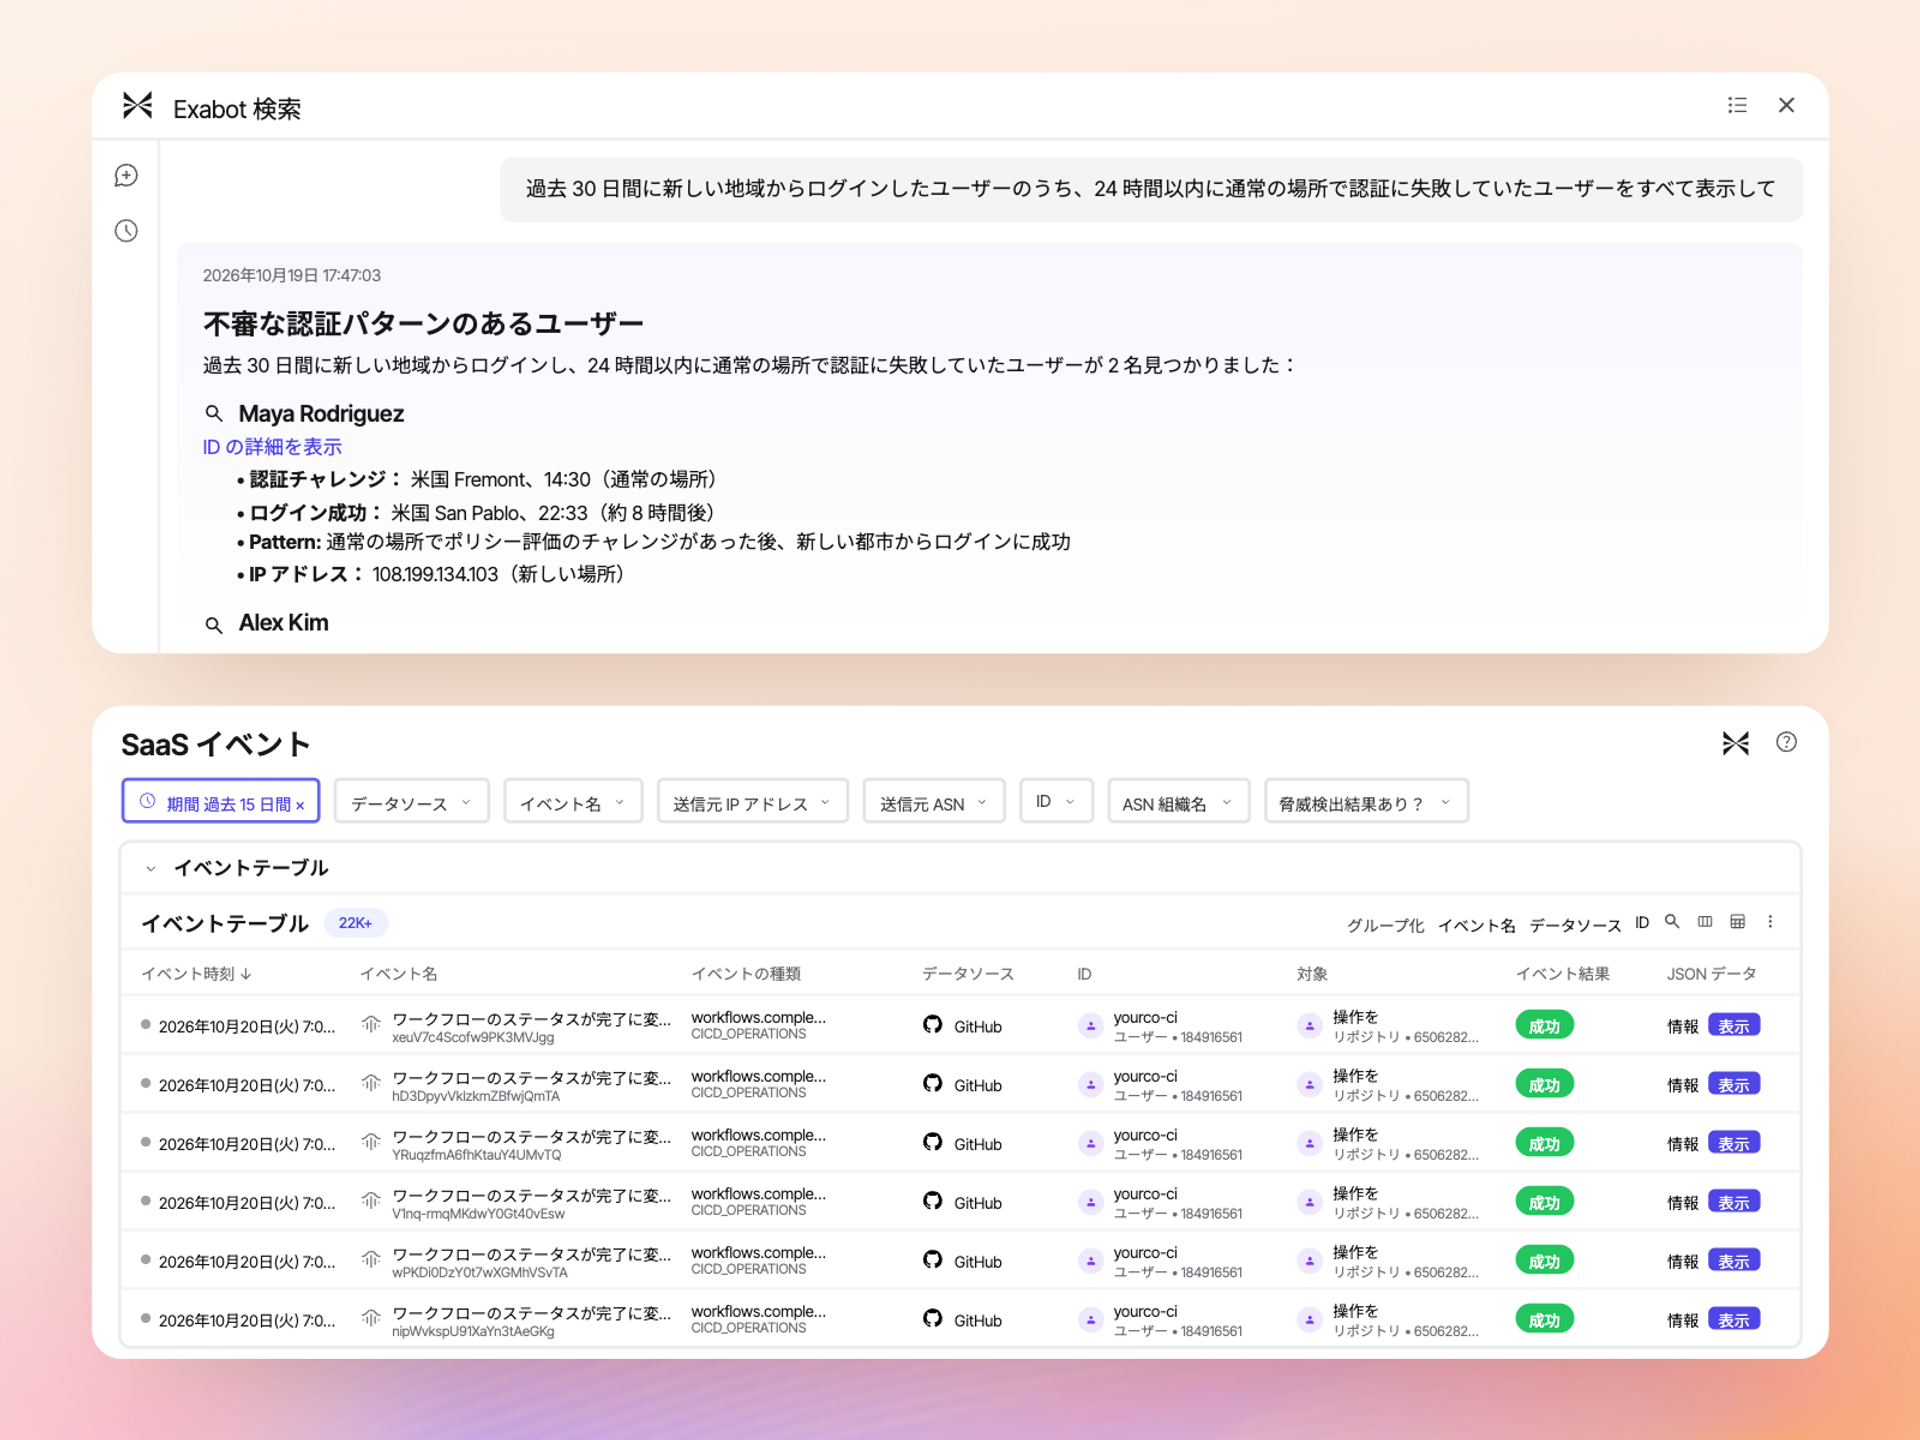Open the chat history clock icon
The image size is (1920, 1440).
126,231
